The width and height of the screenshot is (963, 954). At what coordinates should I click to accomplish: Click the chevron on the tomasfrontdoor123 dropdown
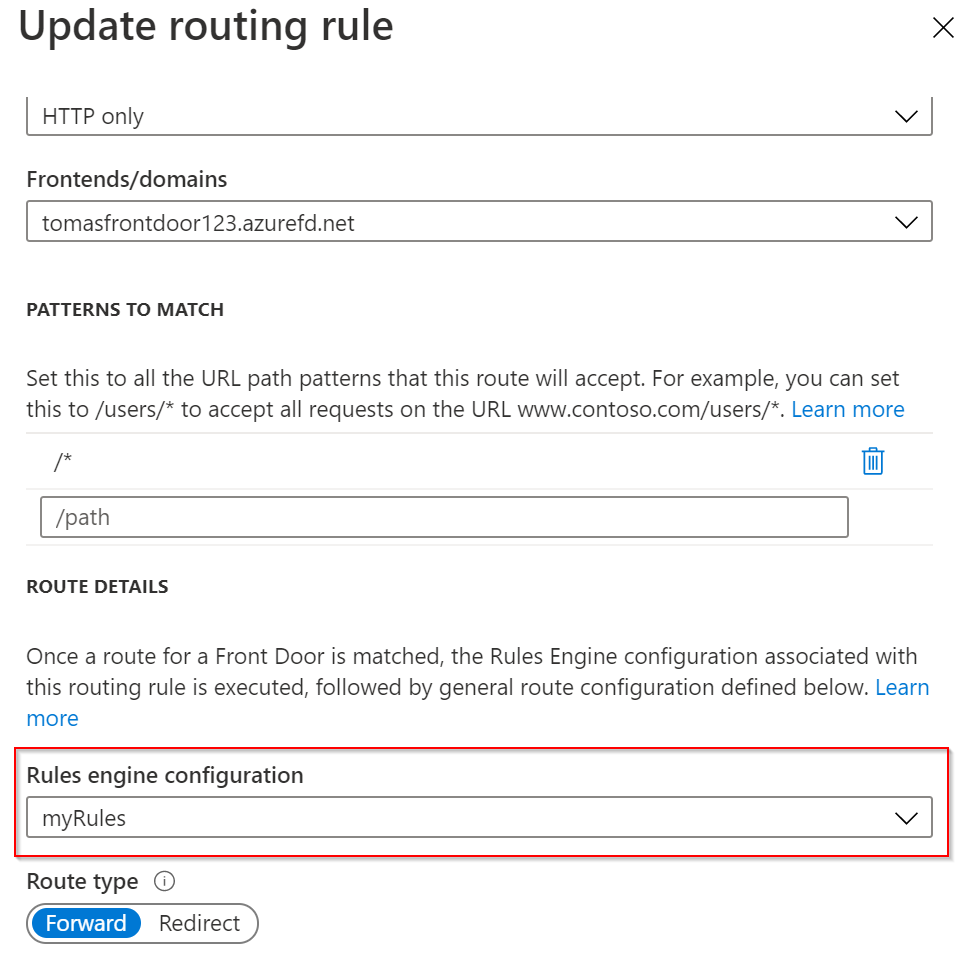click(906, 222)
